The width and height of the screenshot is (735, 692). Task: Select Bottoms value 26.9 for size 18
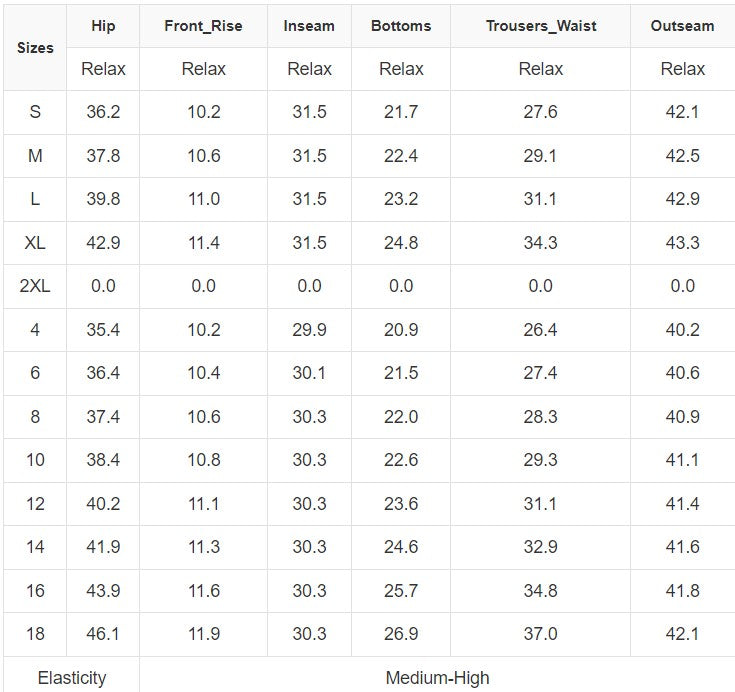(401, 634)
